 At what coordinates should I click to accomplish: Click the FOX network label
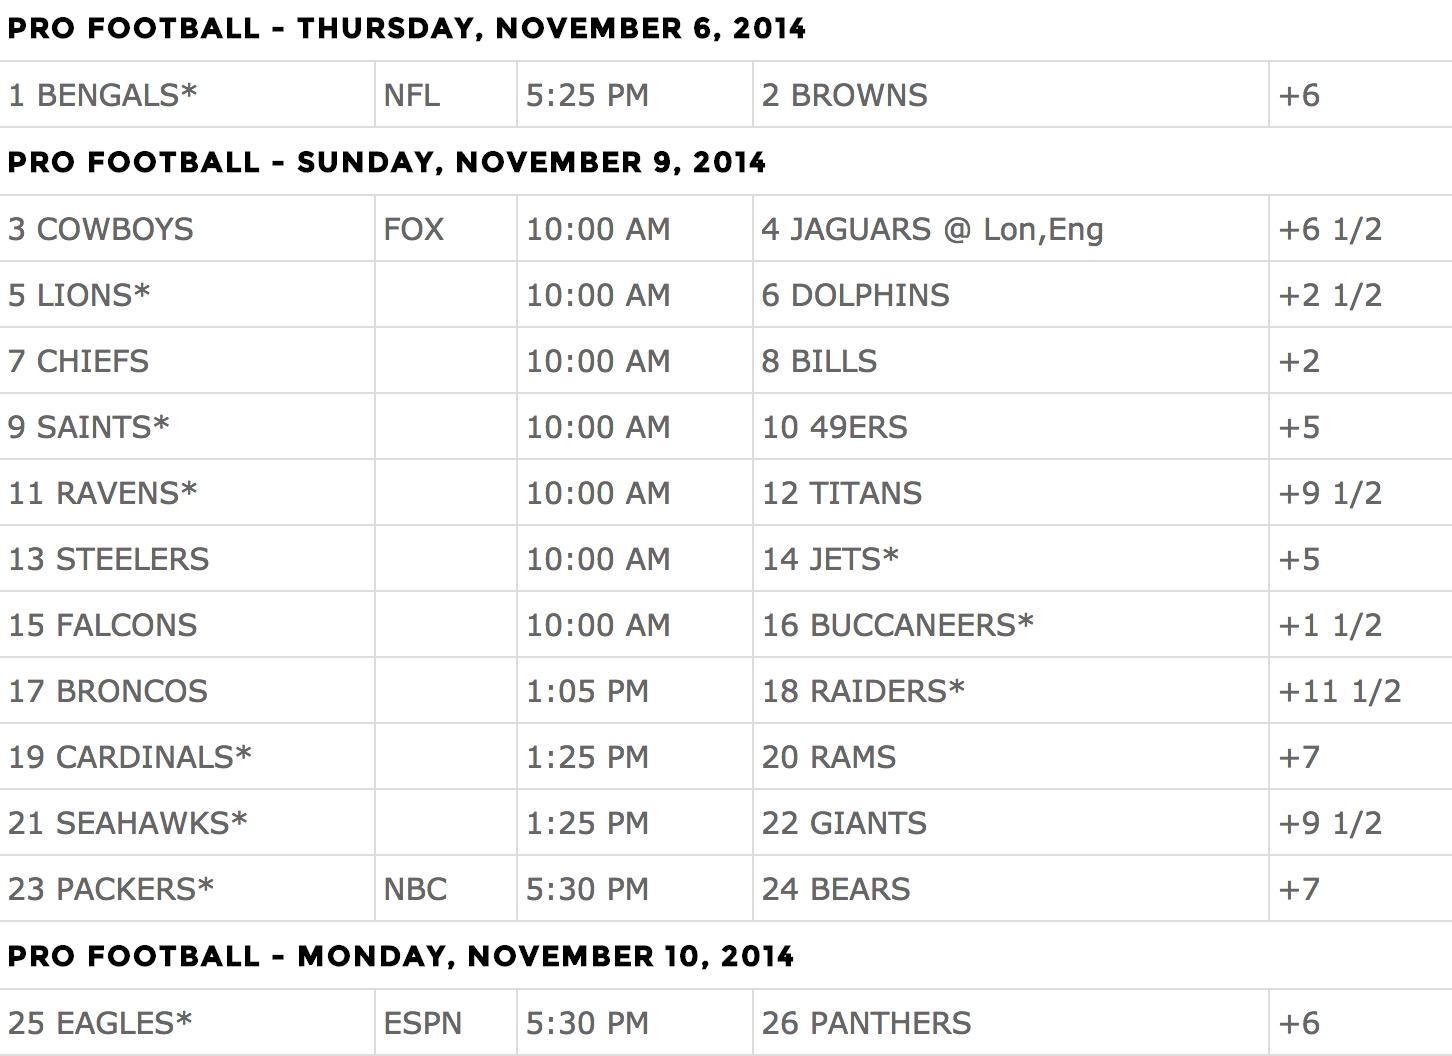[x=414, y=229]
